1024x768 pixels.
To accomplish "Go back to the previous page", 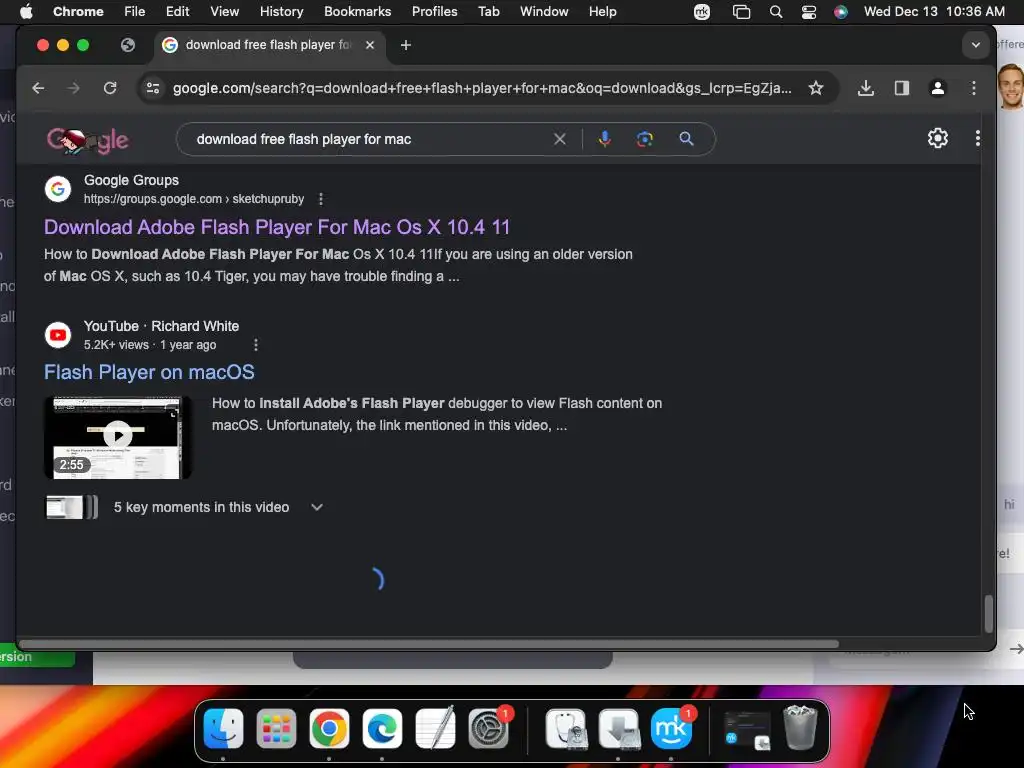I will (38, 88).
